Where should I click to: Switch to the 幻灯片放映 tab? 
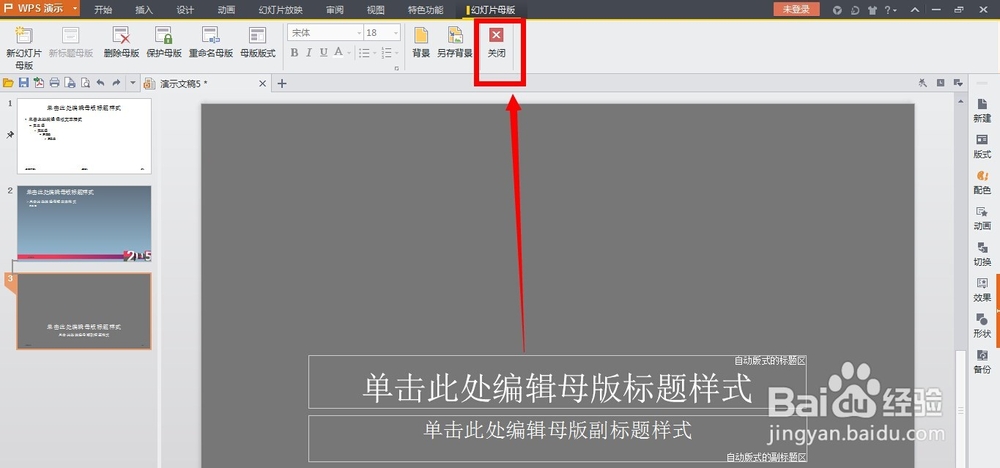pos(281,10)
